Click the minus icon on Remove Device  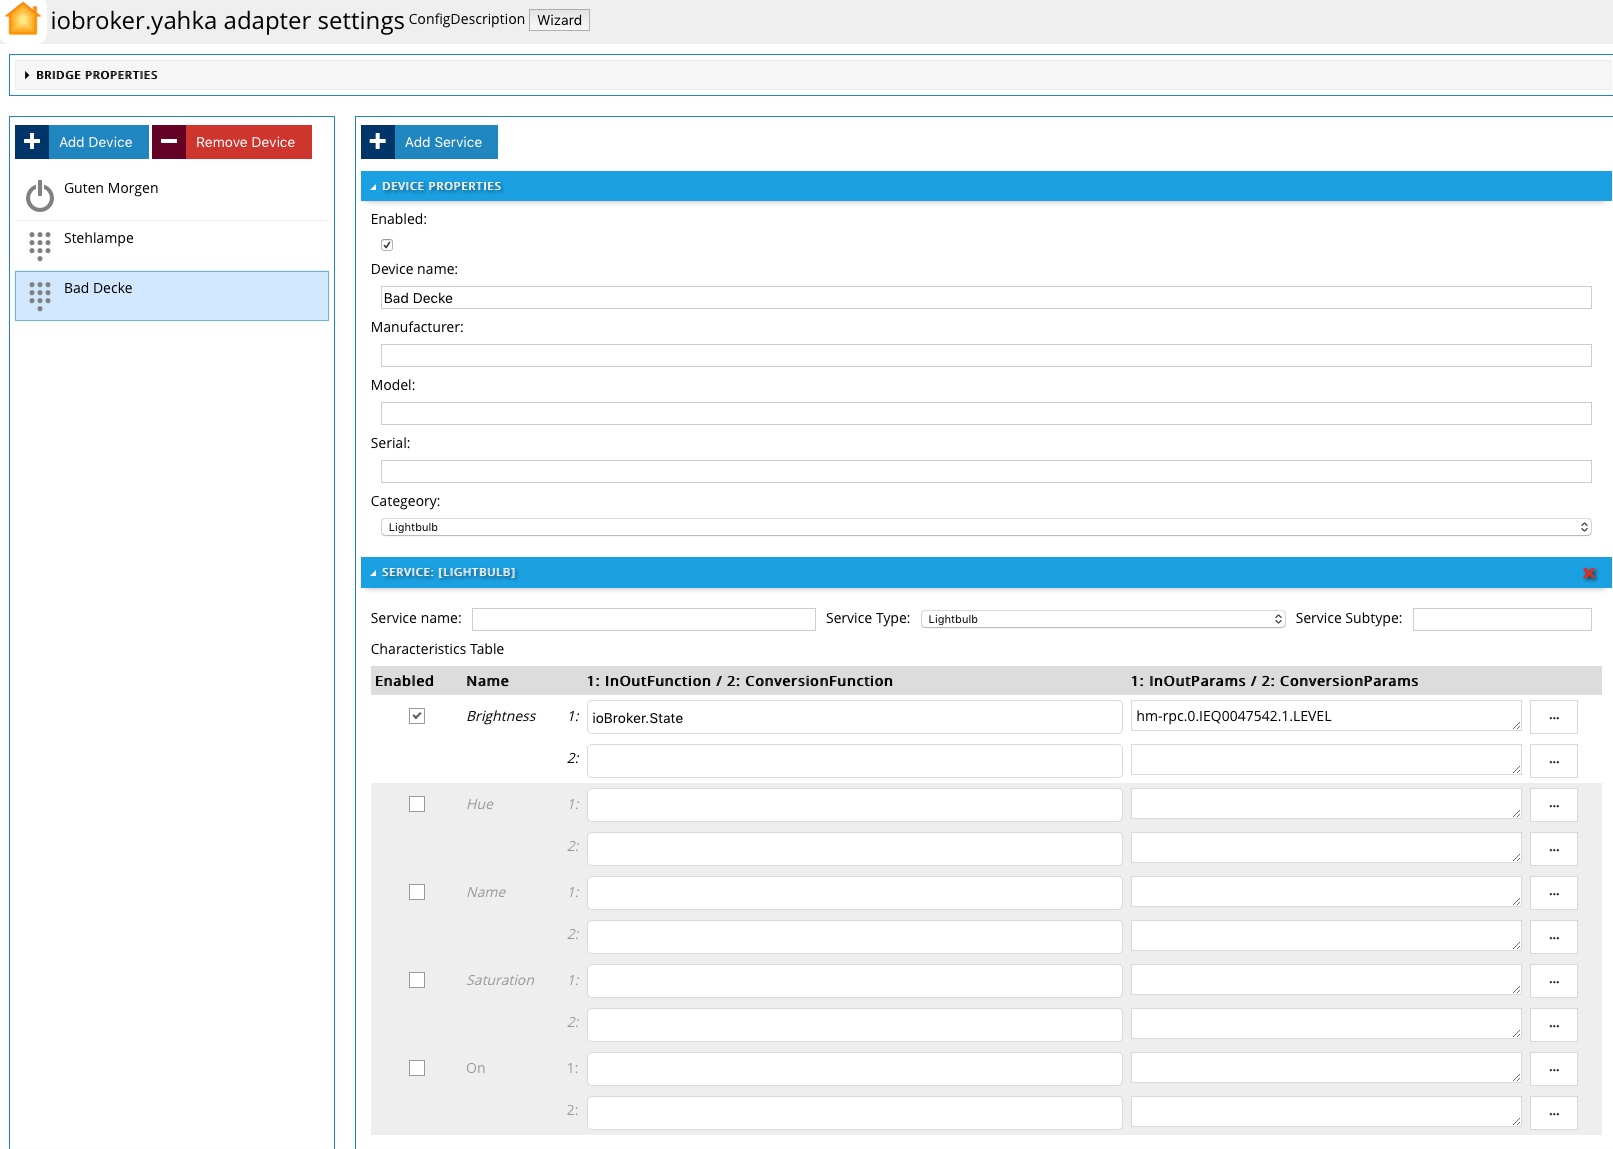coord(169,142)
